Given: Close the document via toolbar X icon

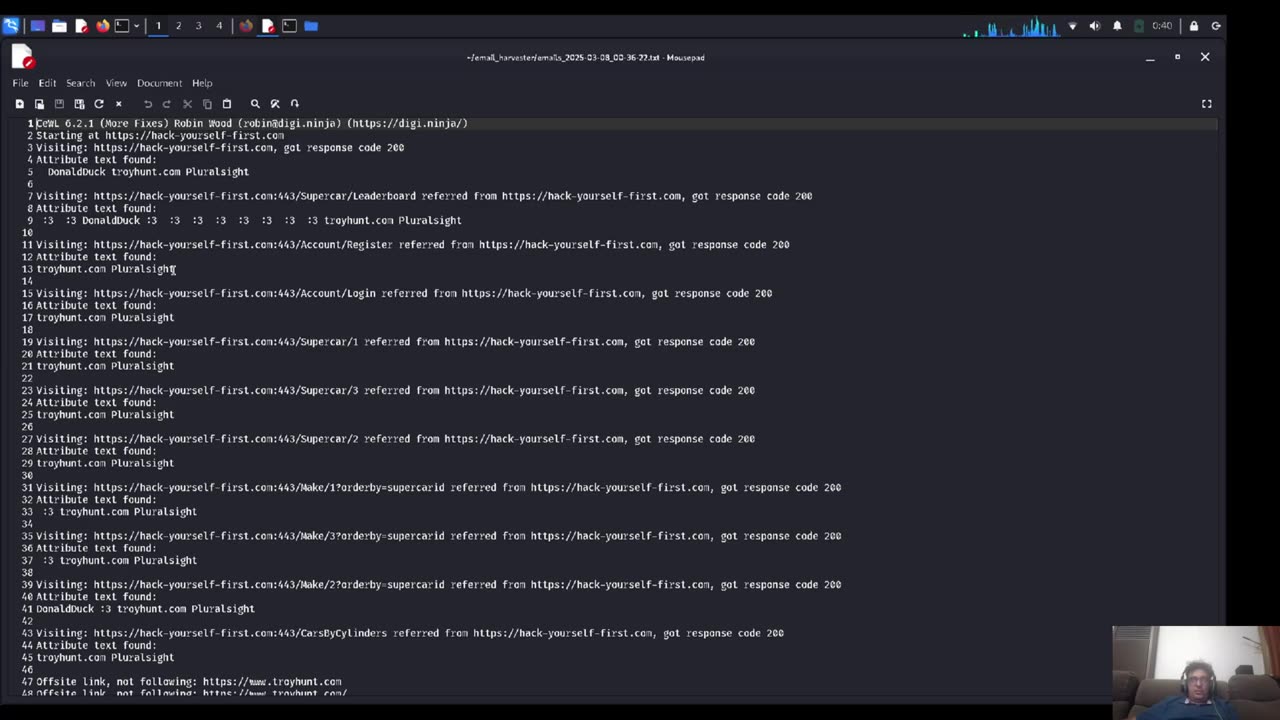Looking at the screenshot, I should coord(118,104).
